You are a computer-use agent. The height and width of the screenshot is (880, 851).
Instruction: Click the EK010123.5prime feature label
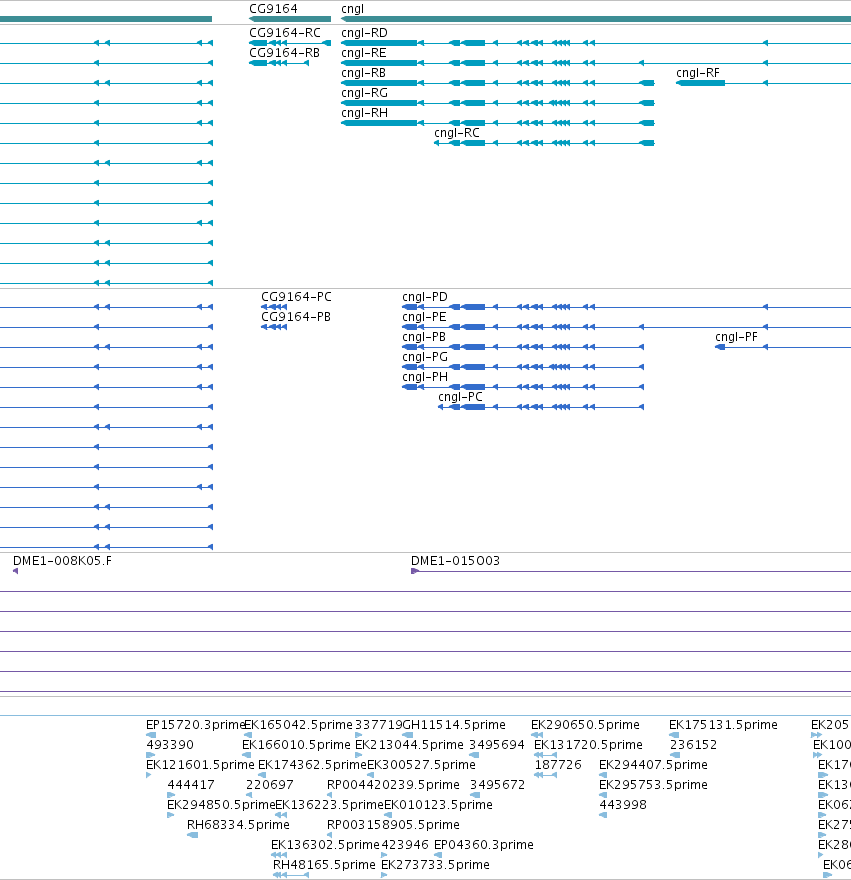tap(438, 805)
